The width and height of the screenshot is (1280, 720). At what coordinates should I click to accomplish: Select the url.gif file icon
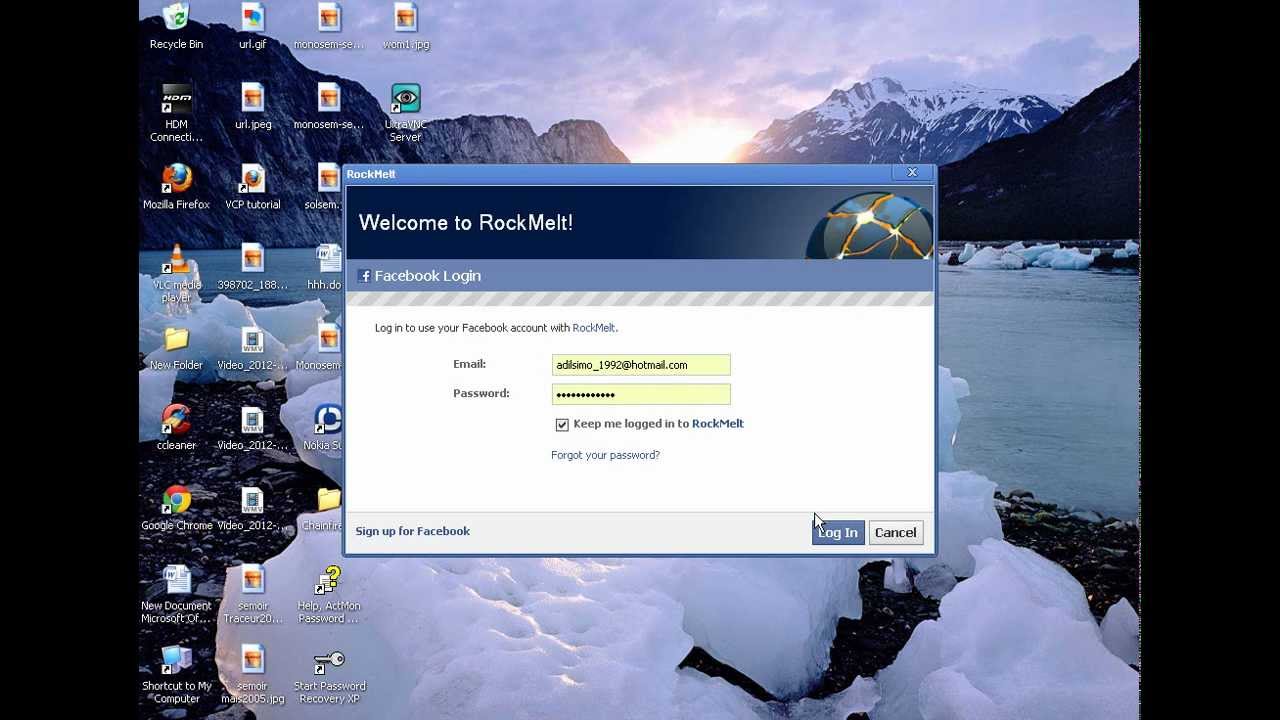(252, 26)
